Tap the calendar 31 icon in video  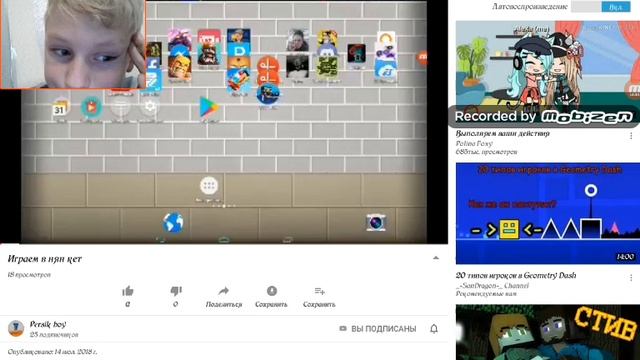point(61,107)
